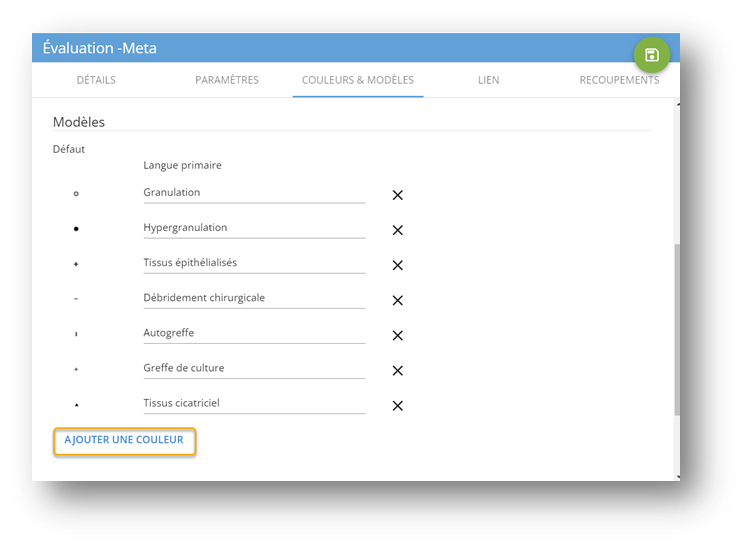Switch to the Paramètres tab
Screen dimensions: 745x546
click(227, 80)
